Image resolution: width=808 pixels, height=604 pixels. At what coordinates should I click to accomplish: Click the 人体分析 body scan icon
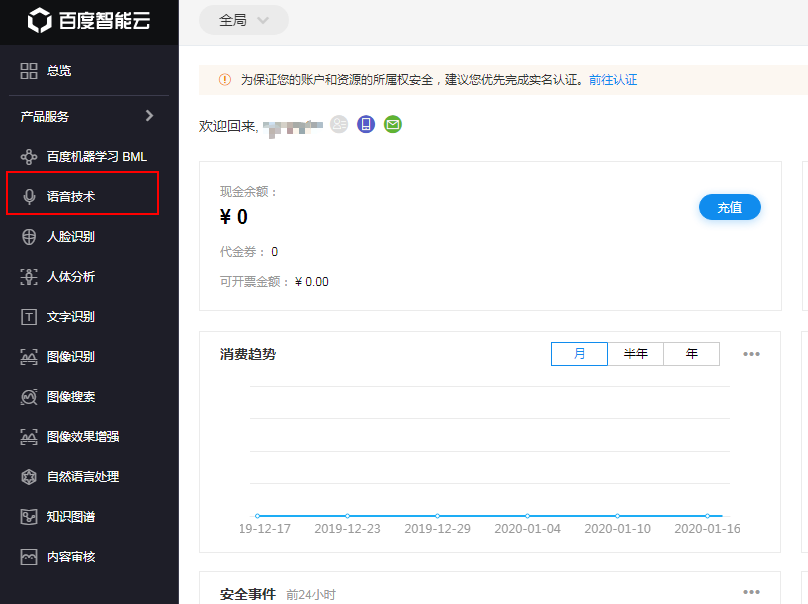(29, 277)
